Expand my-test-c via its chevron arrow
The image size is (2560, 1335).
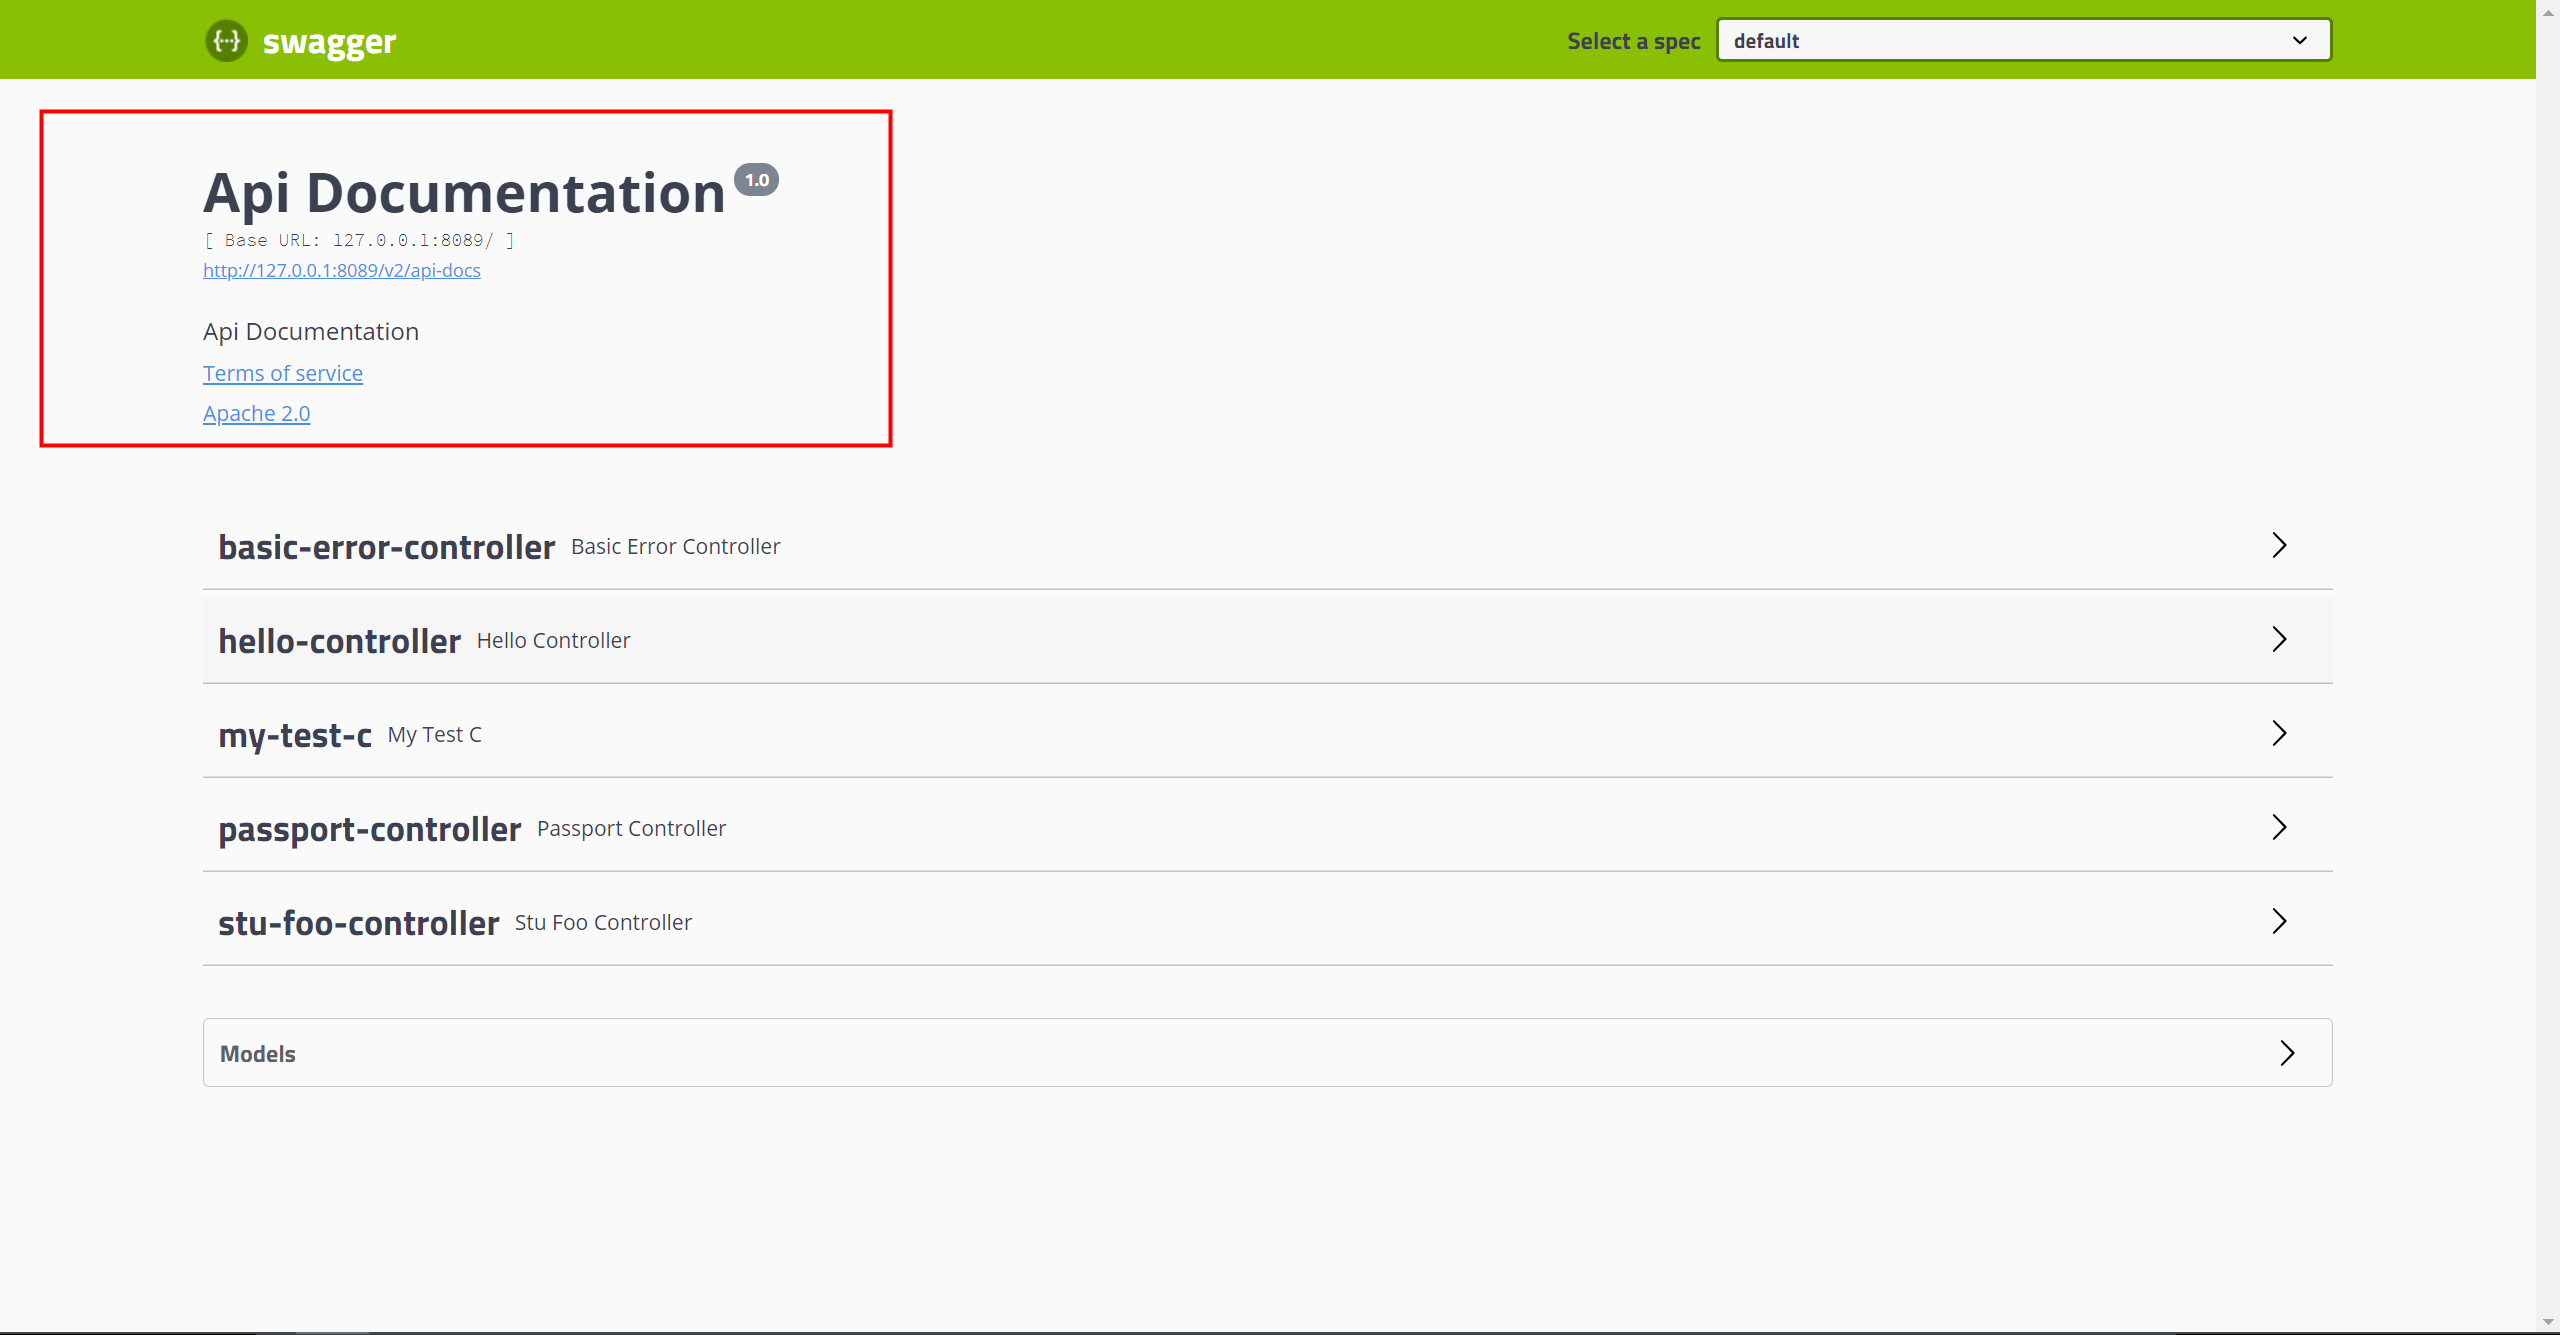pos(2279,734)
